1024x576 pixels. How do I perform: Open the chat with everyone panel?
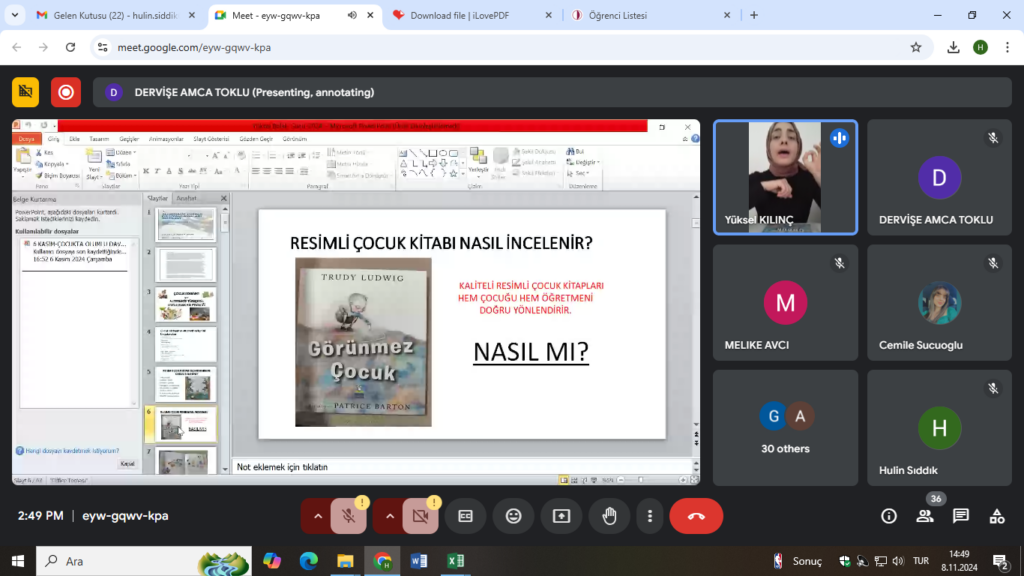[961, 516]
